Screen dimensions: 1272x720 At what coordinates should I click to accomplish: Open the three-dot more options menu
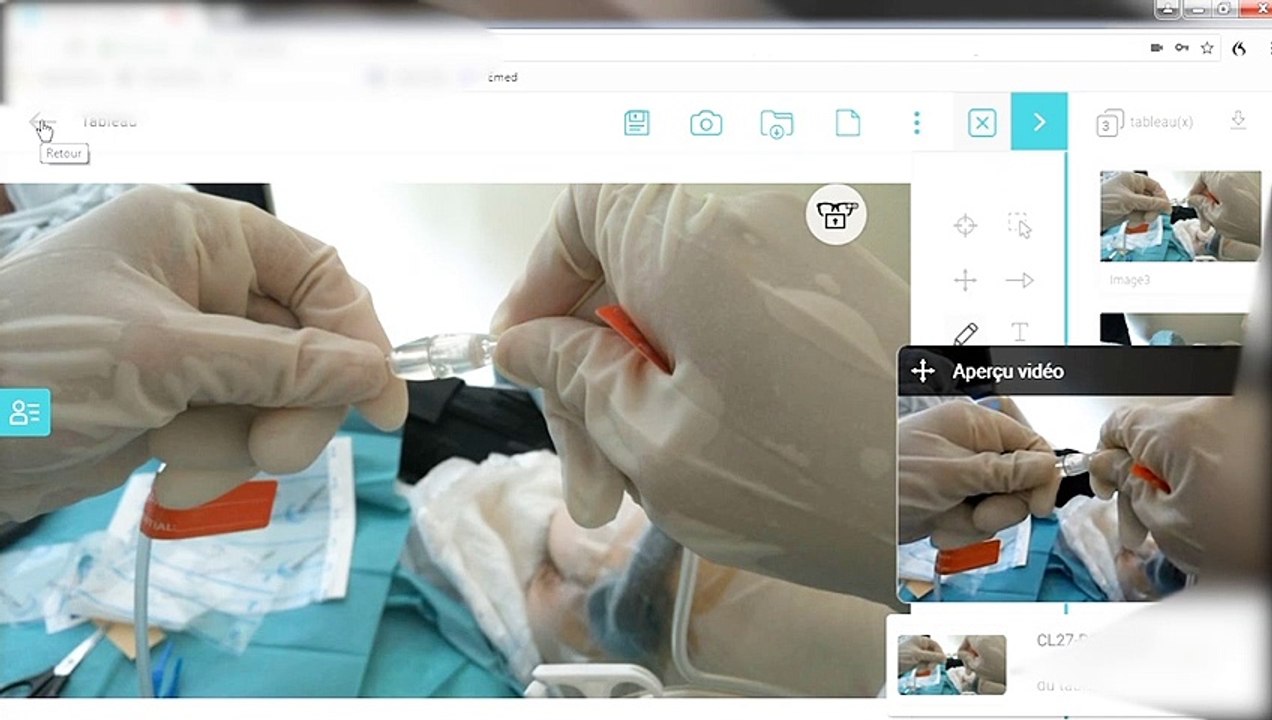click(x=916, y=123)
